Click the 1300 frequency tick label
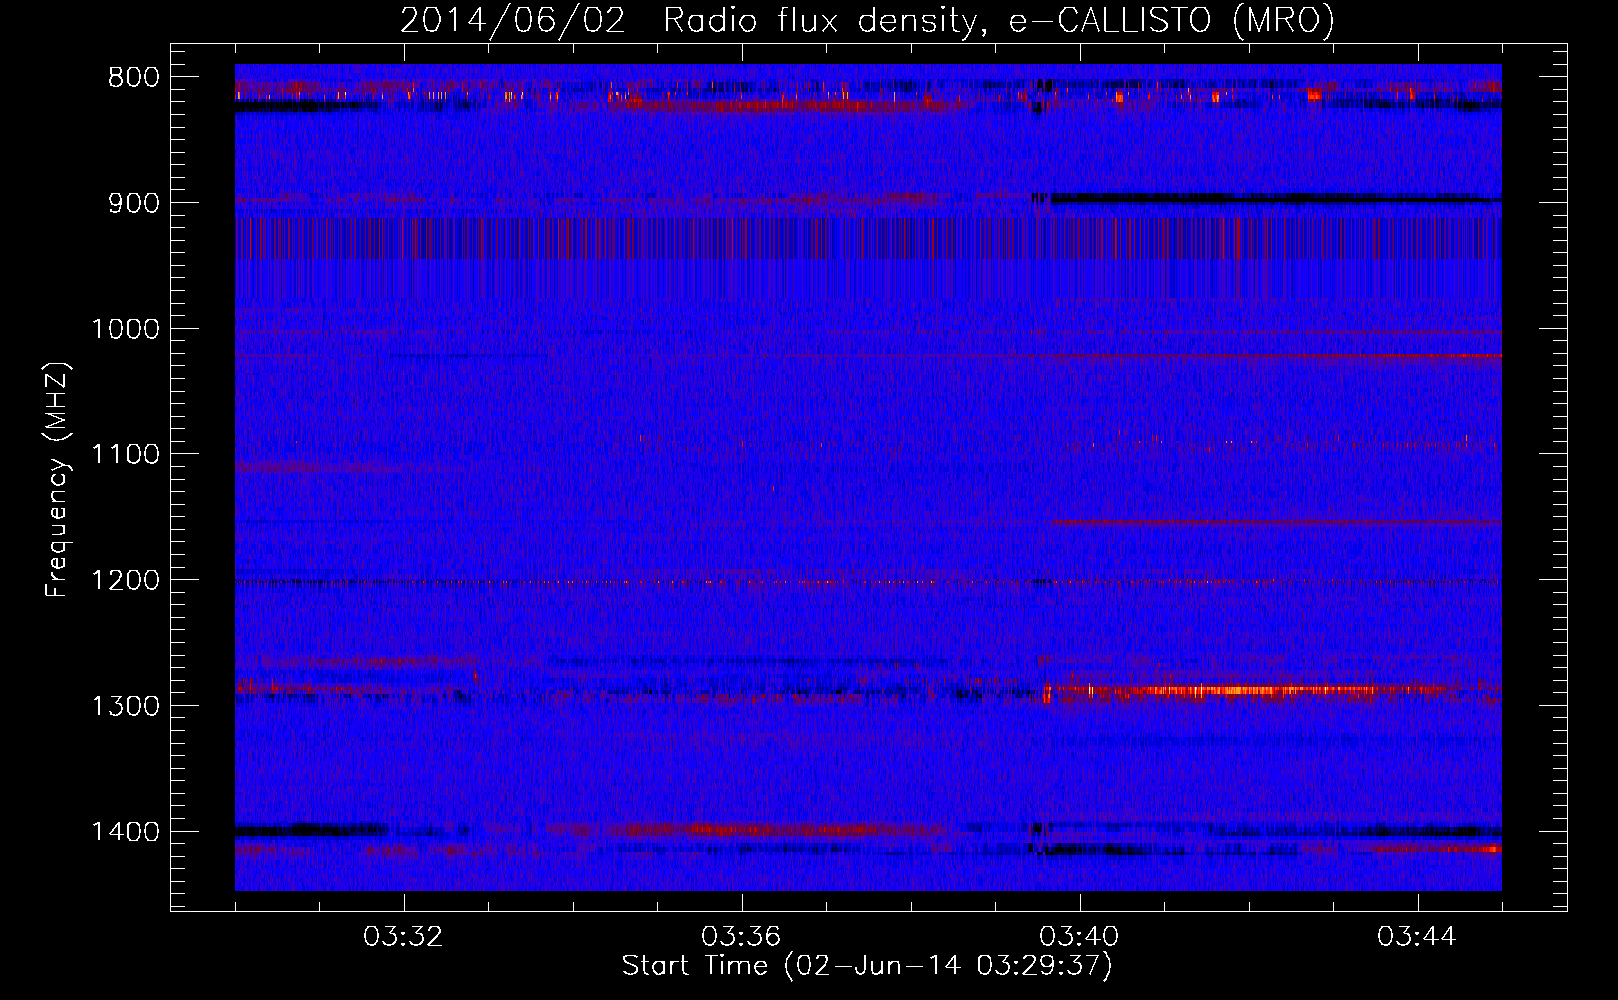This screenshot has height=1000, width=1618. point(125,707)
